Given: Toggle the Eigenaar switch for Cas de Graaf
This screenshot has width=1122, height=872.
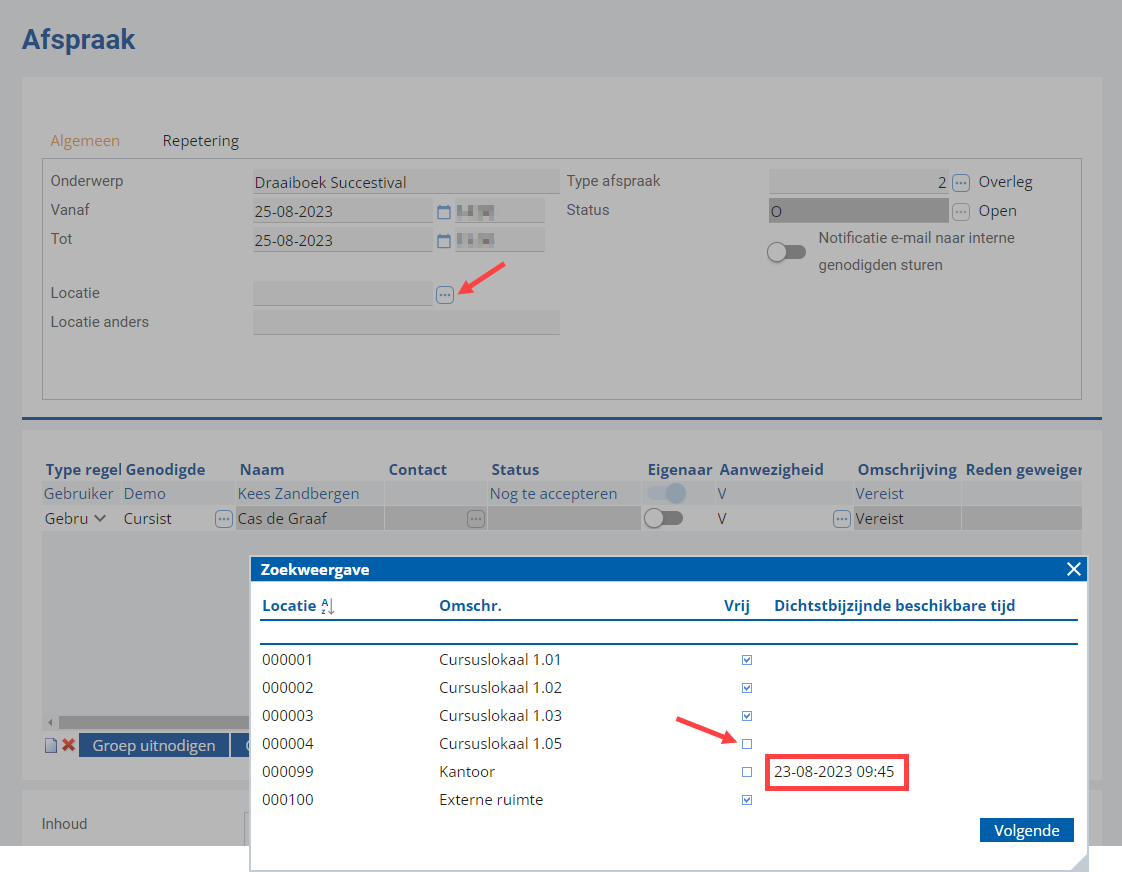Looking at the screenshot, I should pyautogui.click(x=663, y=518).
